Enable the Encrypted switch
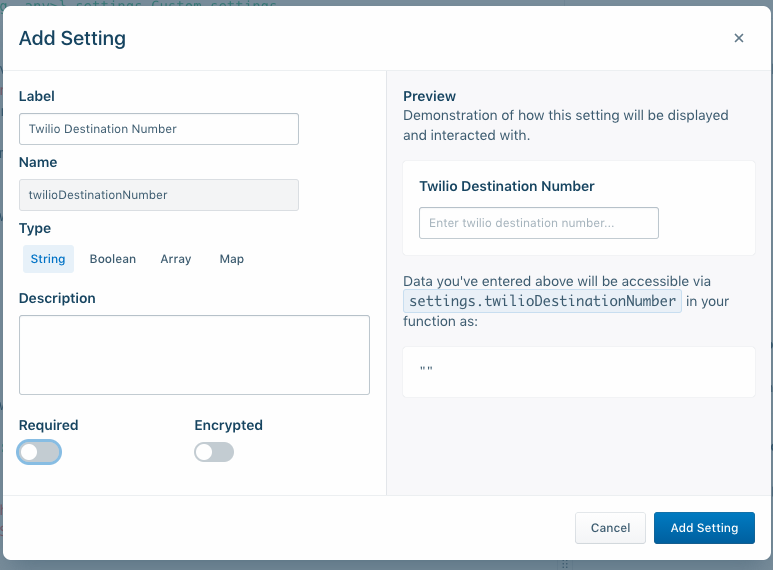Viewport: 773px width, 570px height. tap(214, 452)
